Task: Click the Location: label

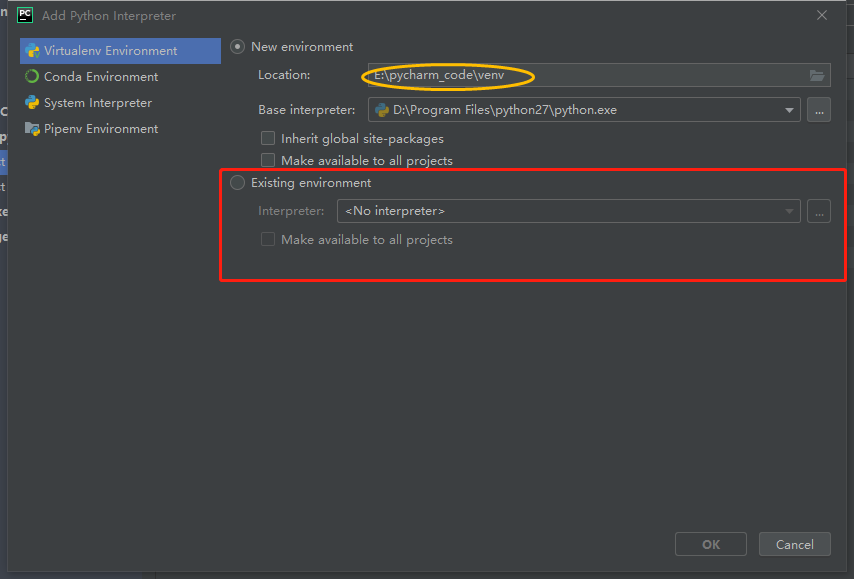Action: coord(284,75)
